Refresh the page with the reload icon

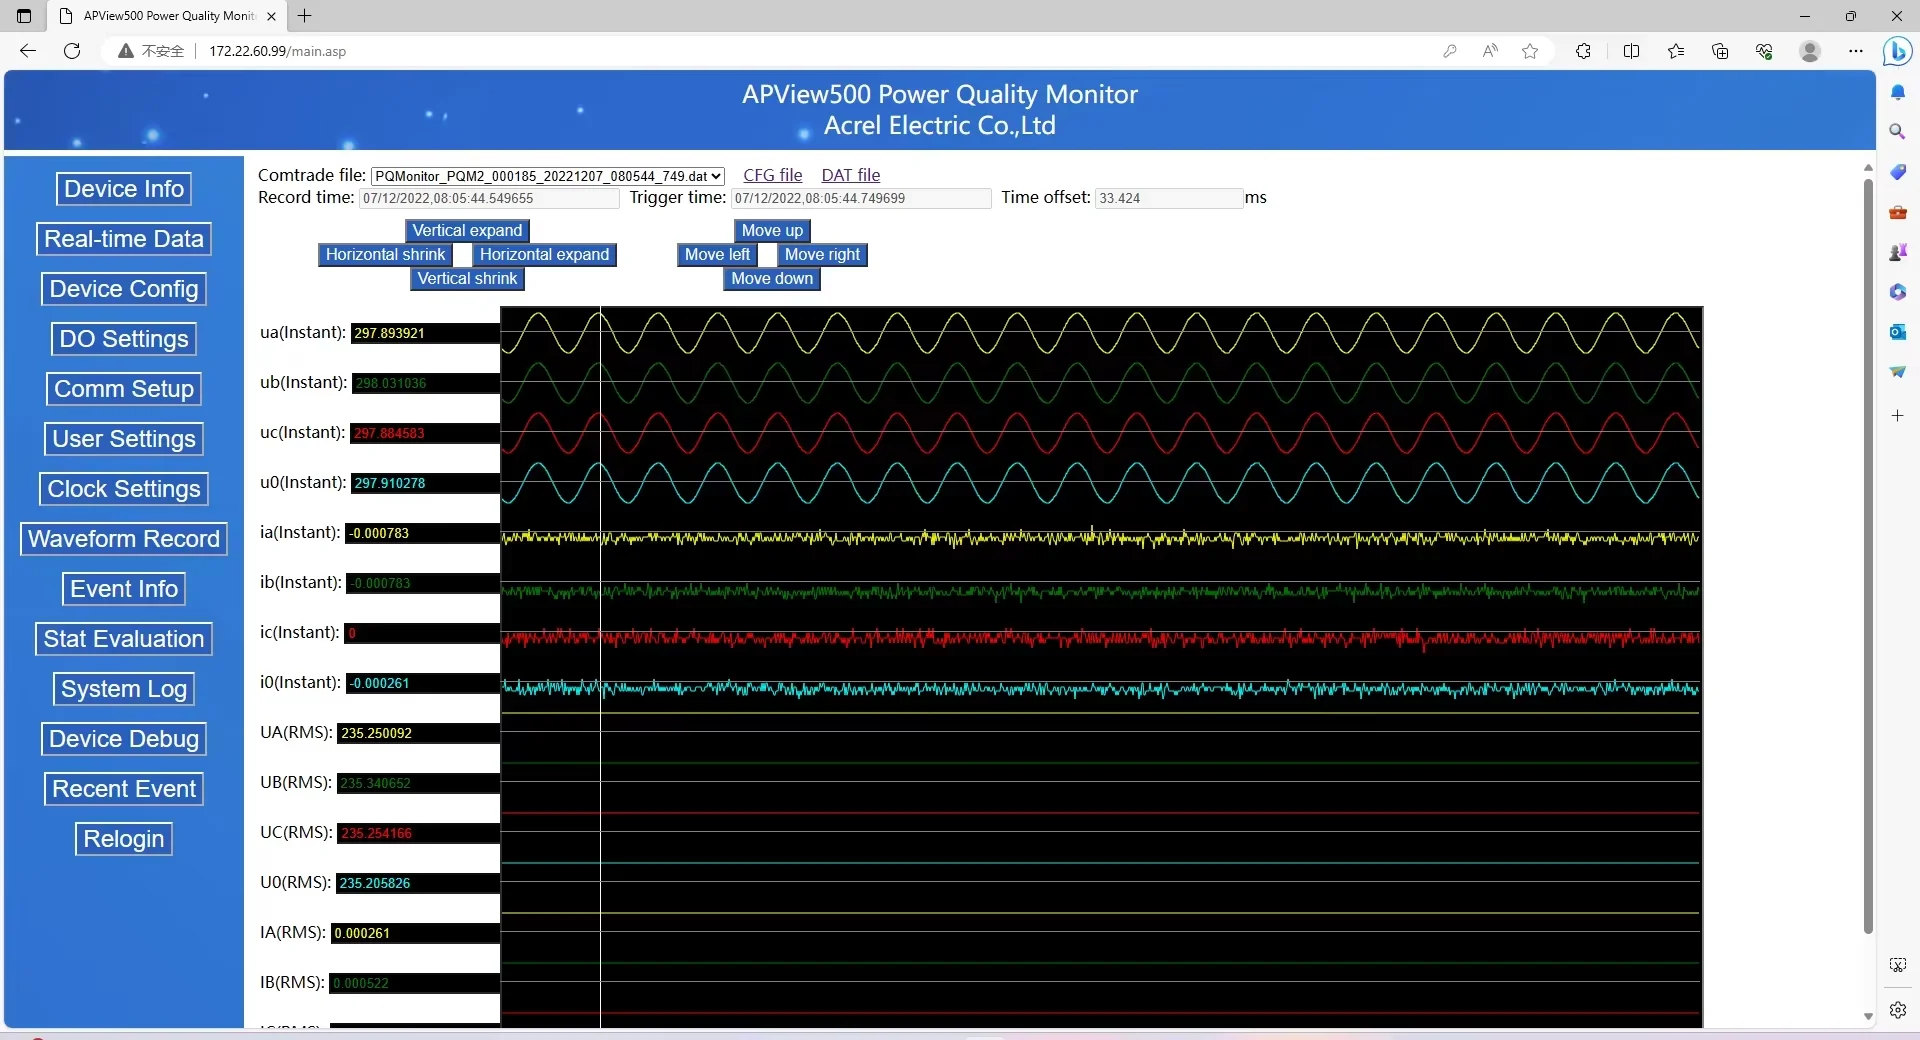[x=72, y=51]
